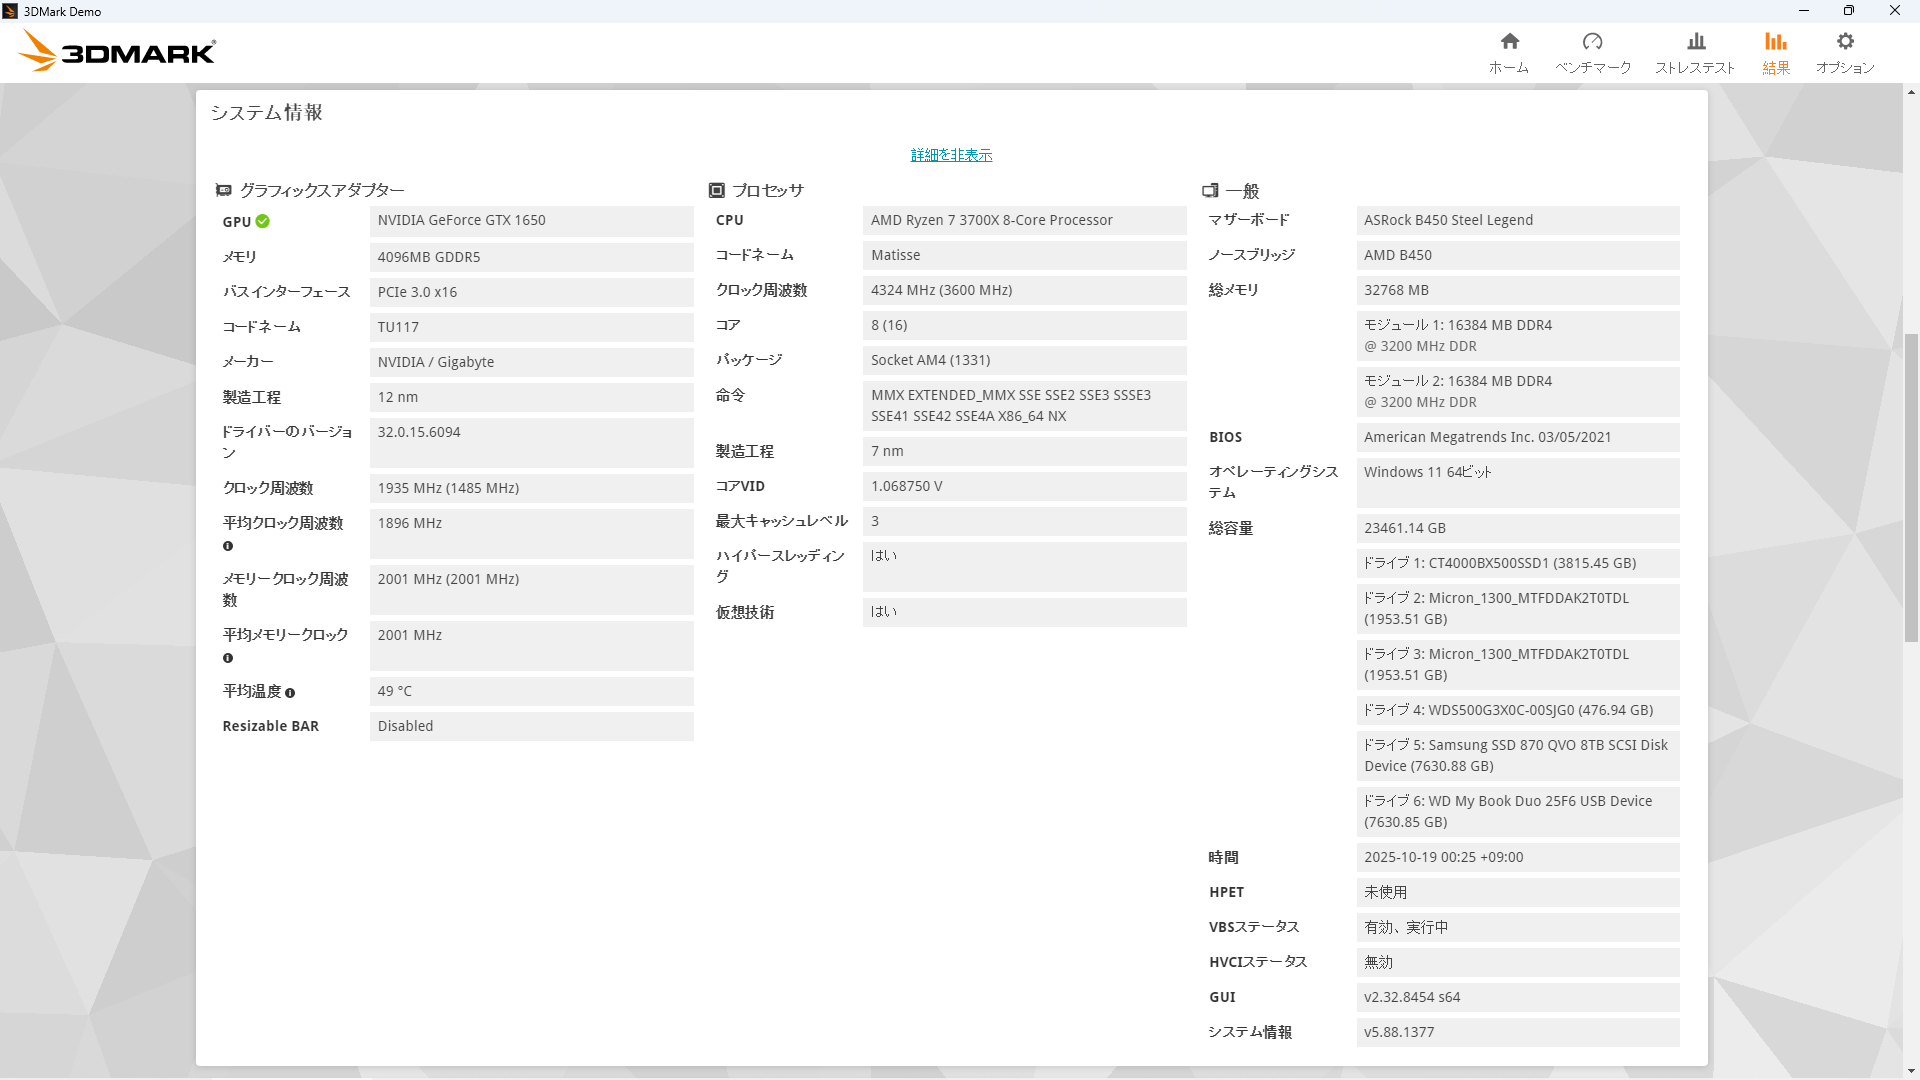Screen dimensions: 1920x1080
Task: Click the ホーム tab label
Action: tap(1508, 68)
